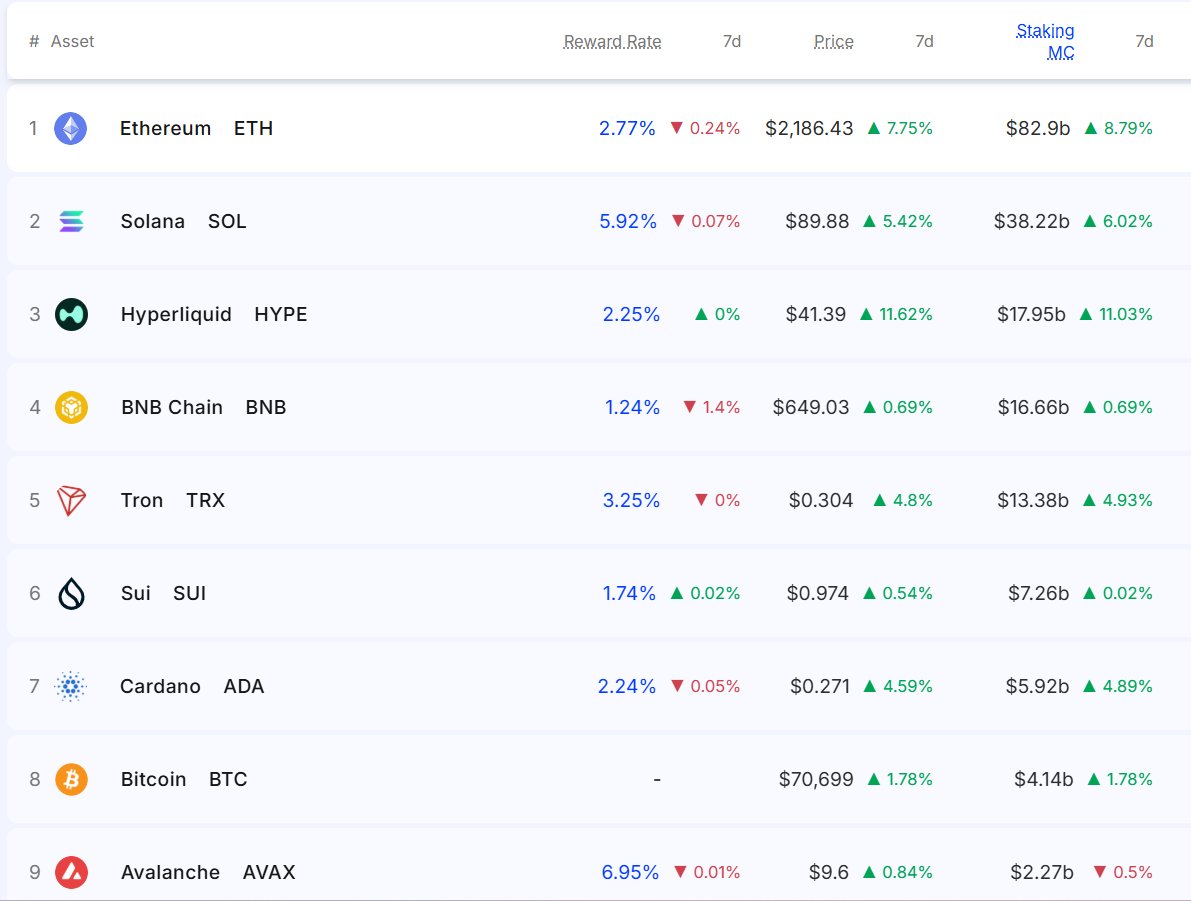Open the Bitcoin asset name
Screen dimensions: 1191x901
click(x=153, y=779)
